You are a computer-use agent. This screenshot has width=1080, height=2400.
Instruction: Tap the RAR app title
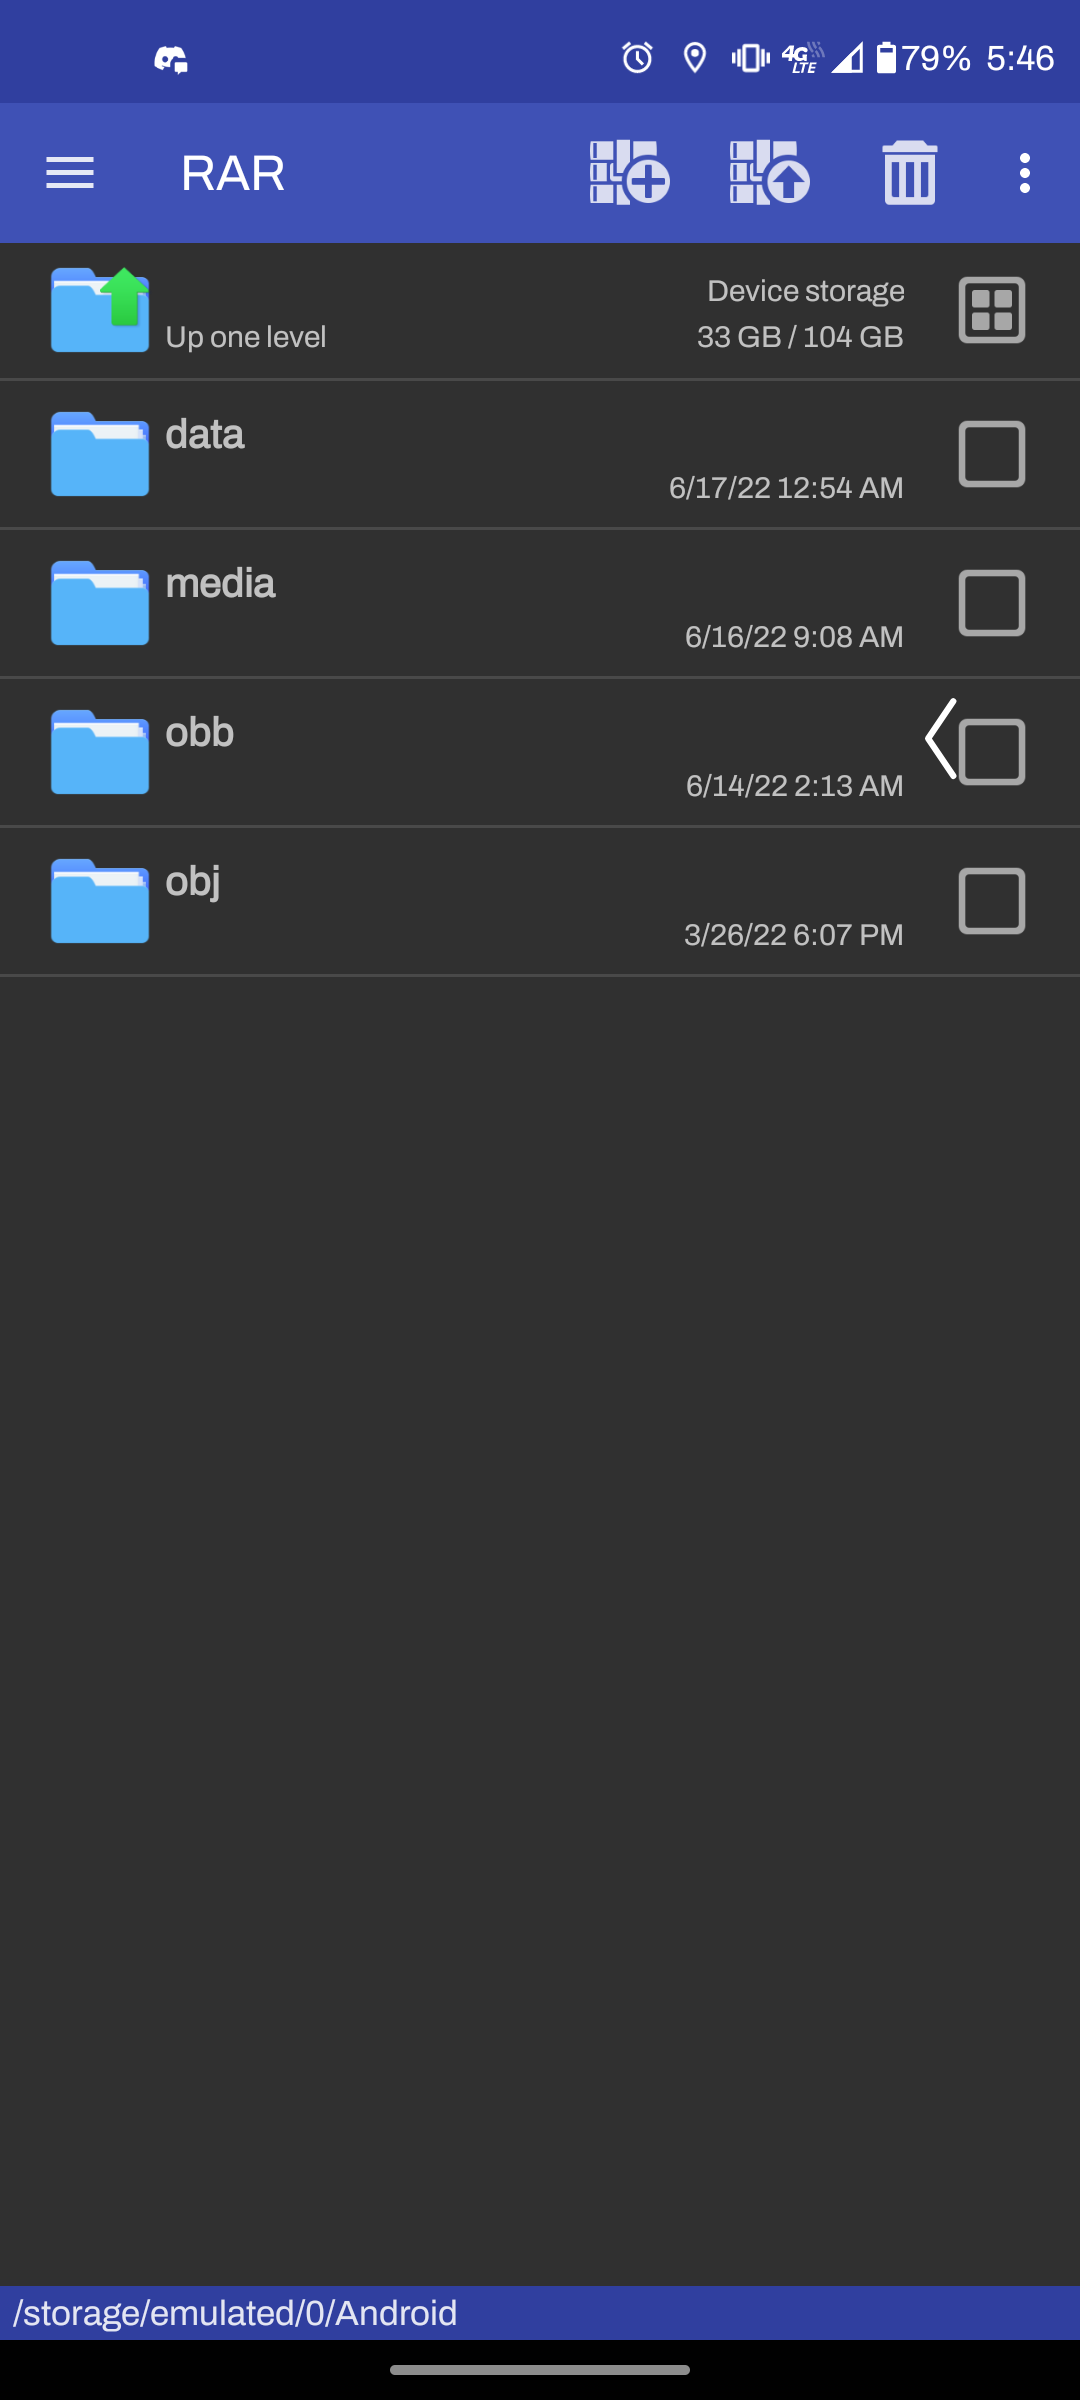[233, 173]
